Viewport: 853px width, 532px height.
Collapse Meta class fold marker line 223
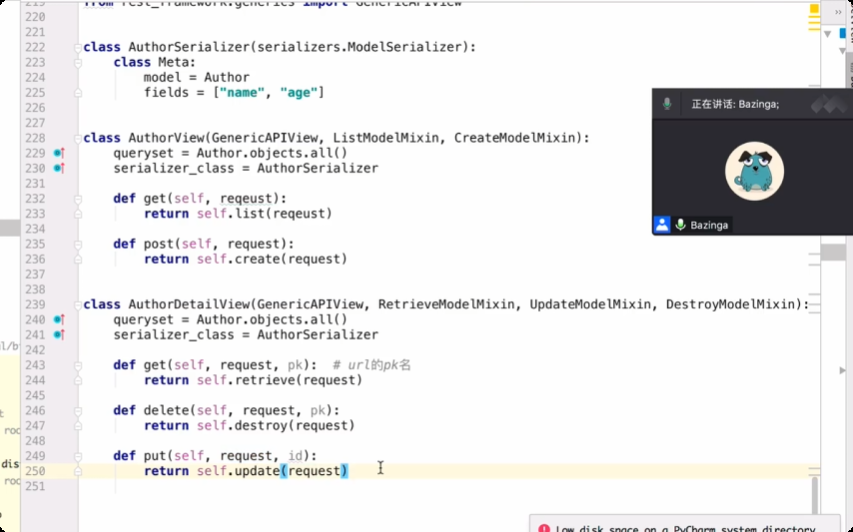coord(78,63)
